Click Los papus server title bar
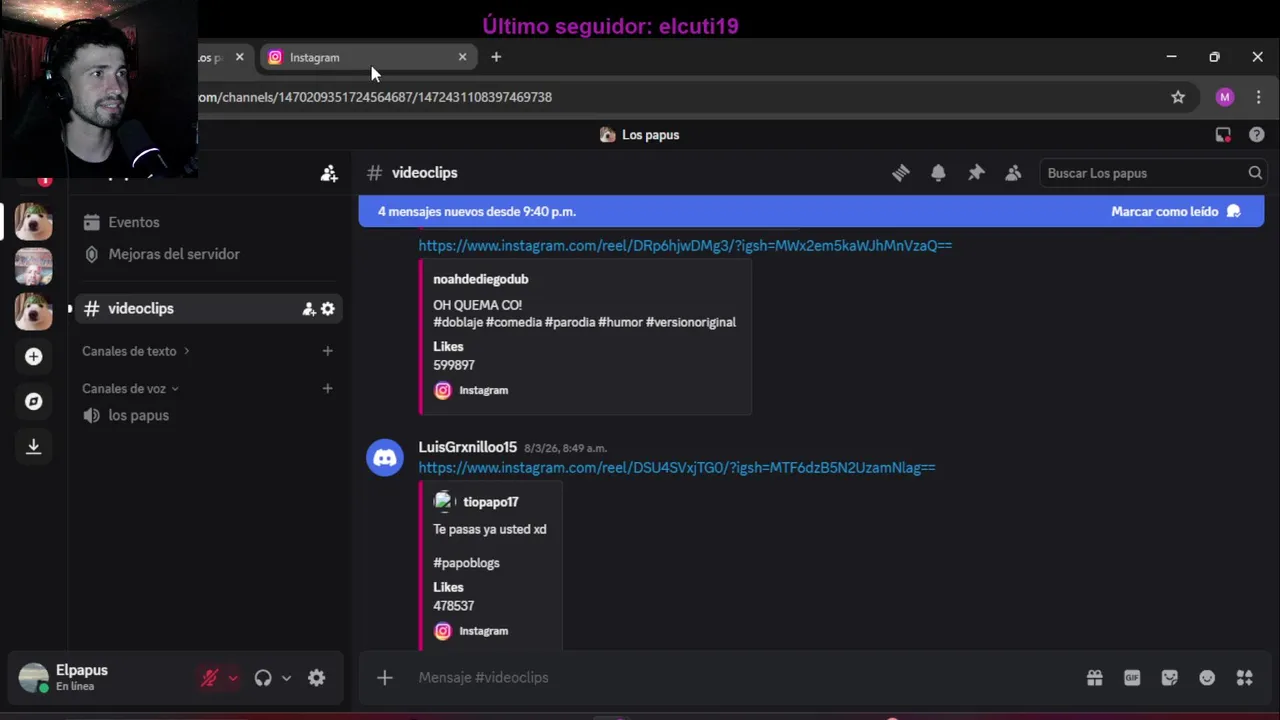 pyautogui.click(x=640, y=135)
